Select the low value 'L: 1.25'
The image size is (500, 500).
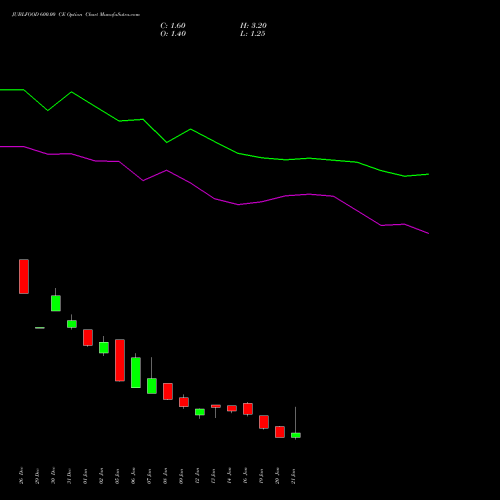tap(253, 34)
